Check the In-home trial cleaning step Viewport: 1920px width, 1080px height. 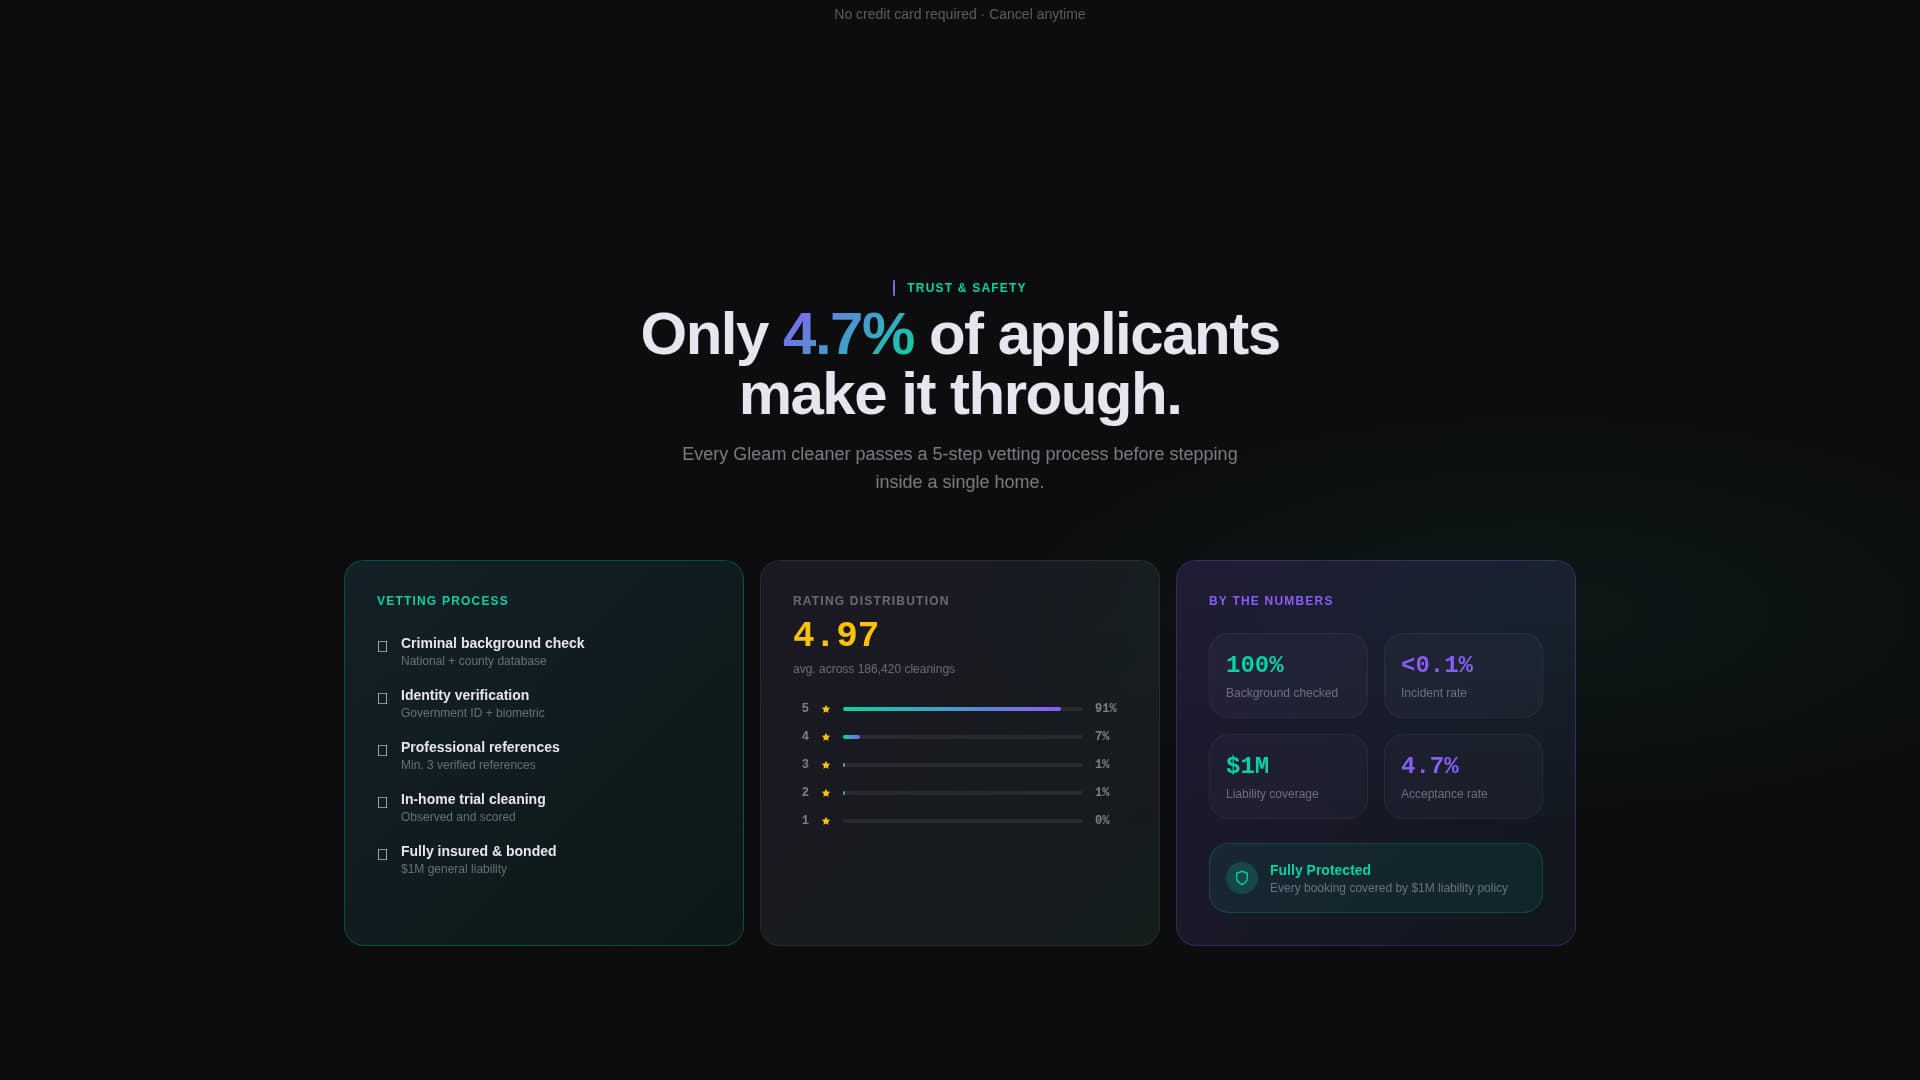click(x=381, y=802)
